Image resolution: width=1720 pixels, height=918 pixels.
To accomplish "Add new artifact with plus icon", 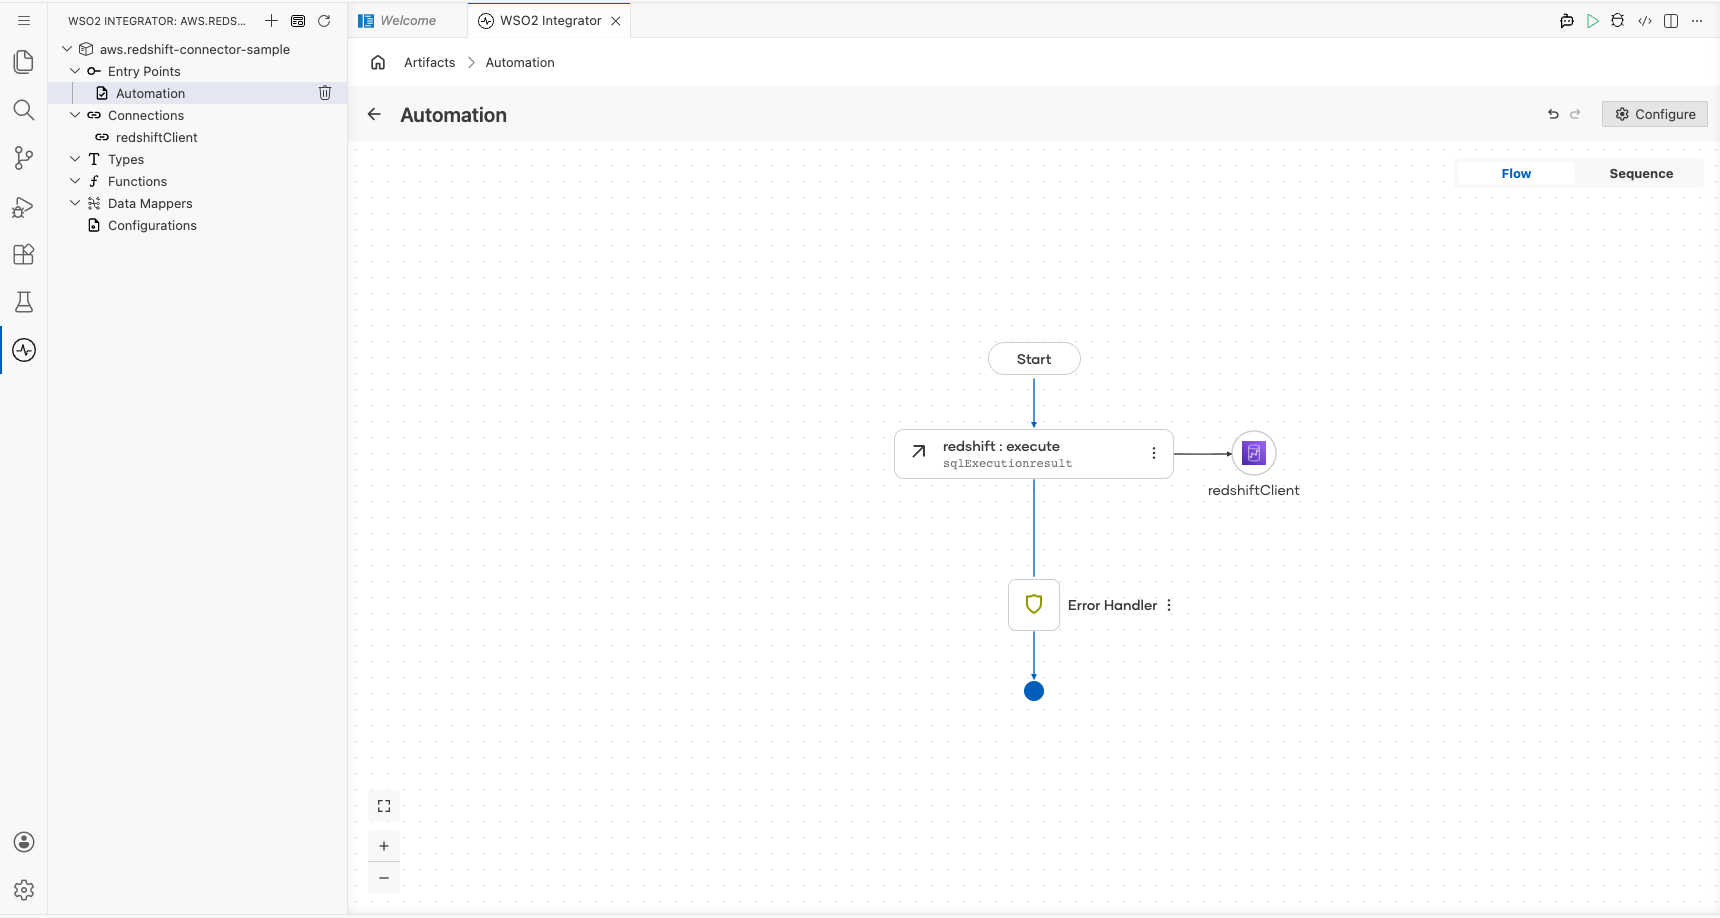I will click(x=271, y=20).
